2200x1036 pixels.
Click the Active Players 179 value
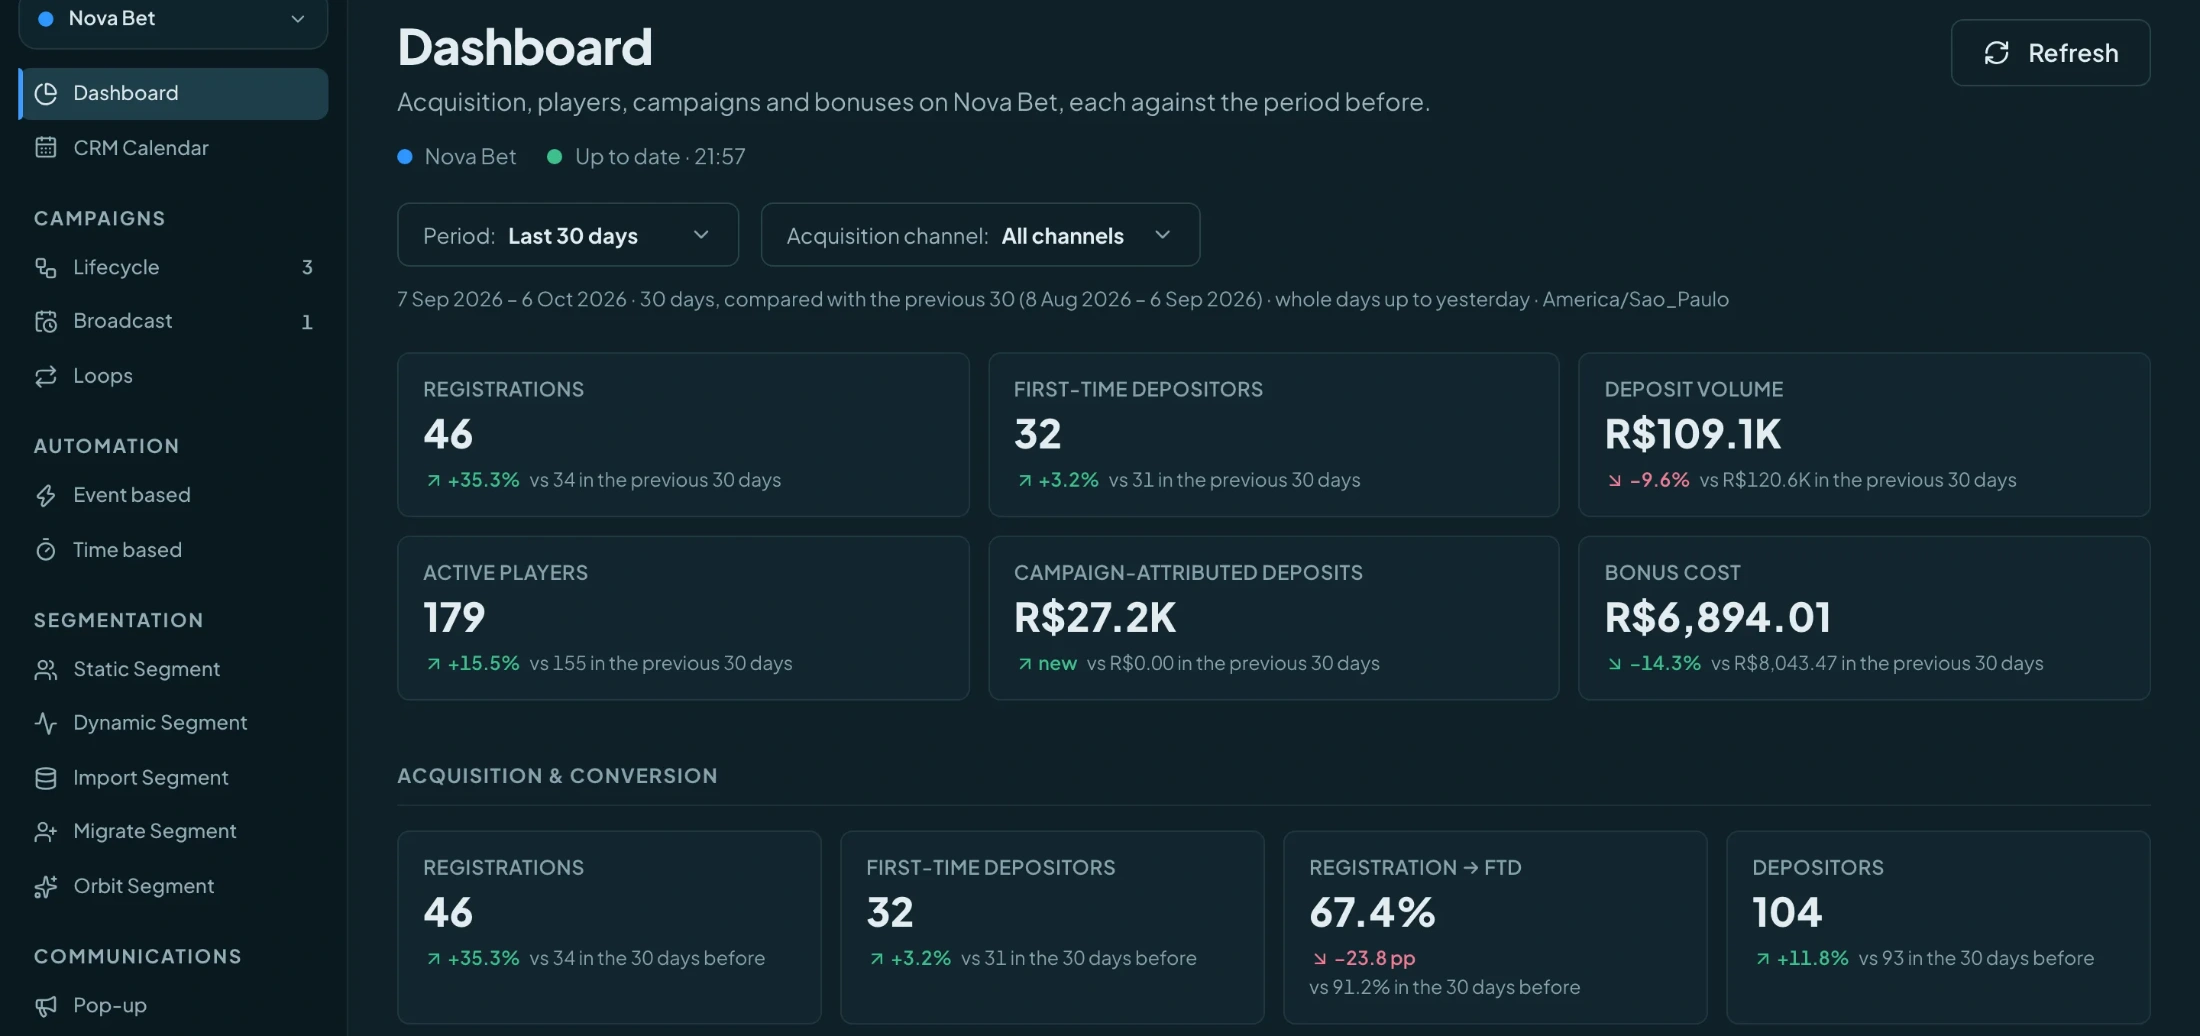pos(454,618)
